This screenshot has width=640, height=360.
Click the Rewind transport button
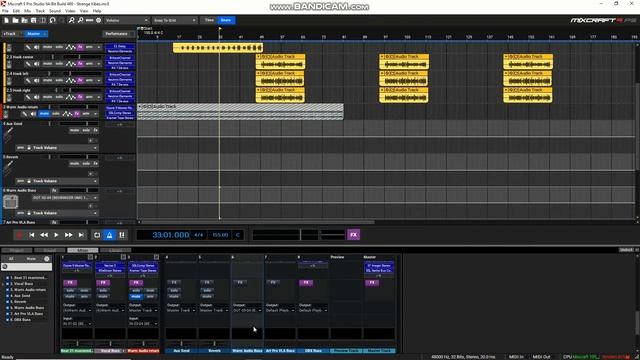pyautogui.click(x=44, y=235)
